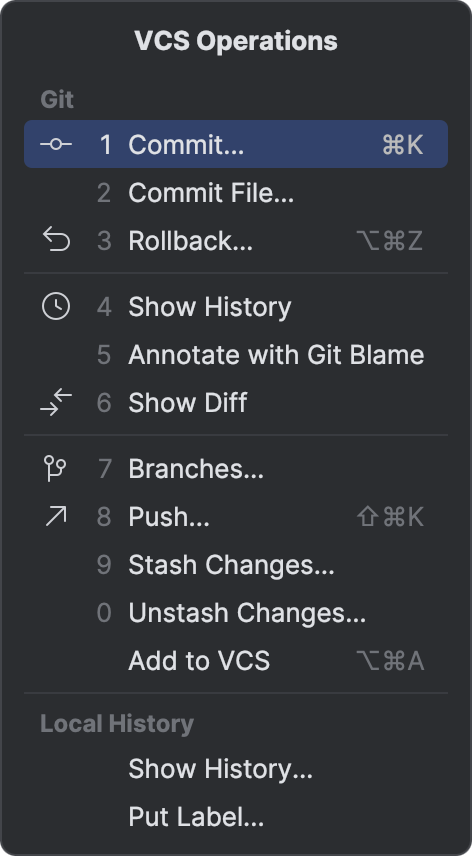Click the Rollback curved arrow icon
Image resolution: width=472 pixels, height=856 pixels.
pyautogui.click(x=56, y=240)
